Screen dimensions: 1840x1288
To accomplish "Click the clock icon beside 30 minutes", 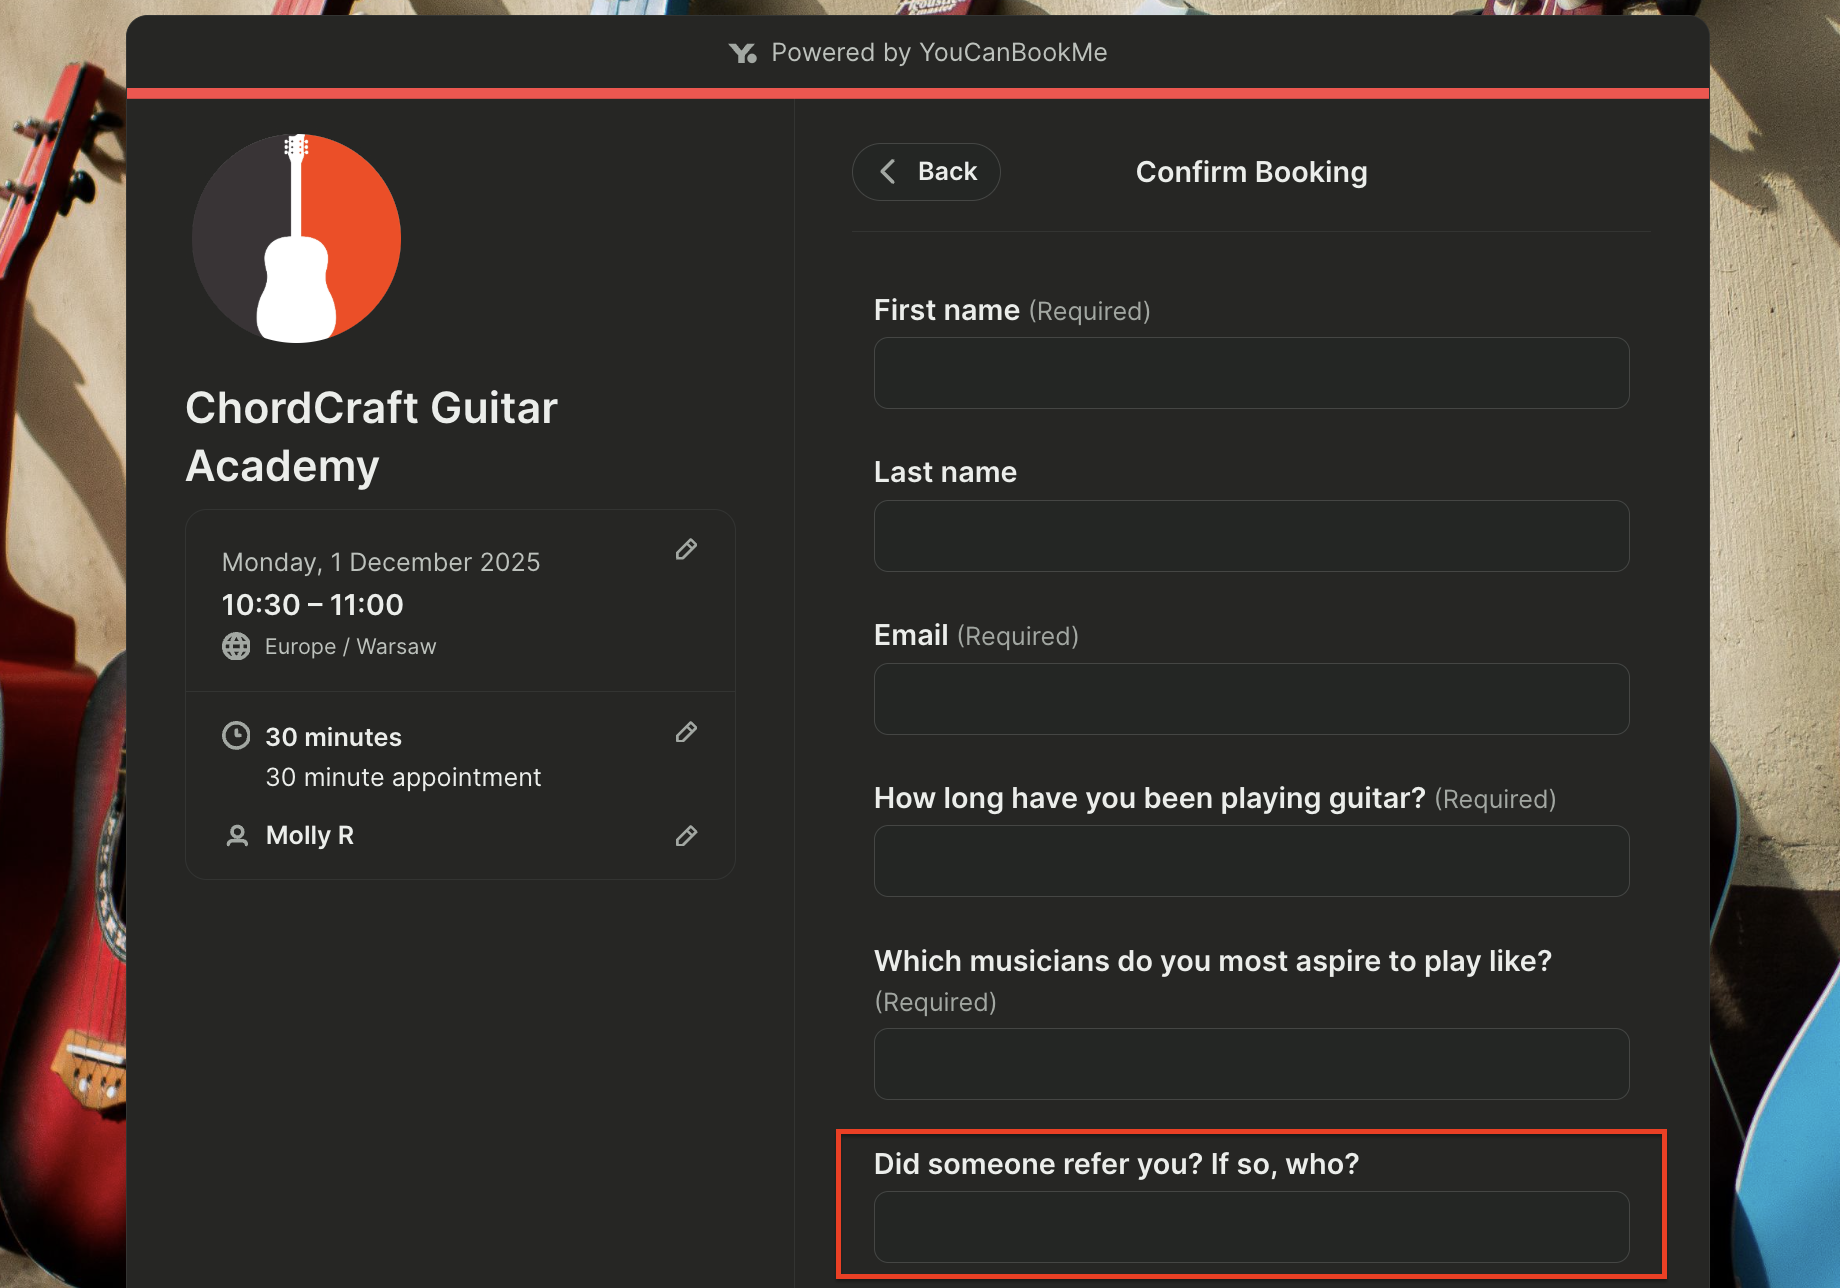I will pyautogui.click(x=236, y=735).
